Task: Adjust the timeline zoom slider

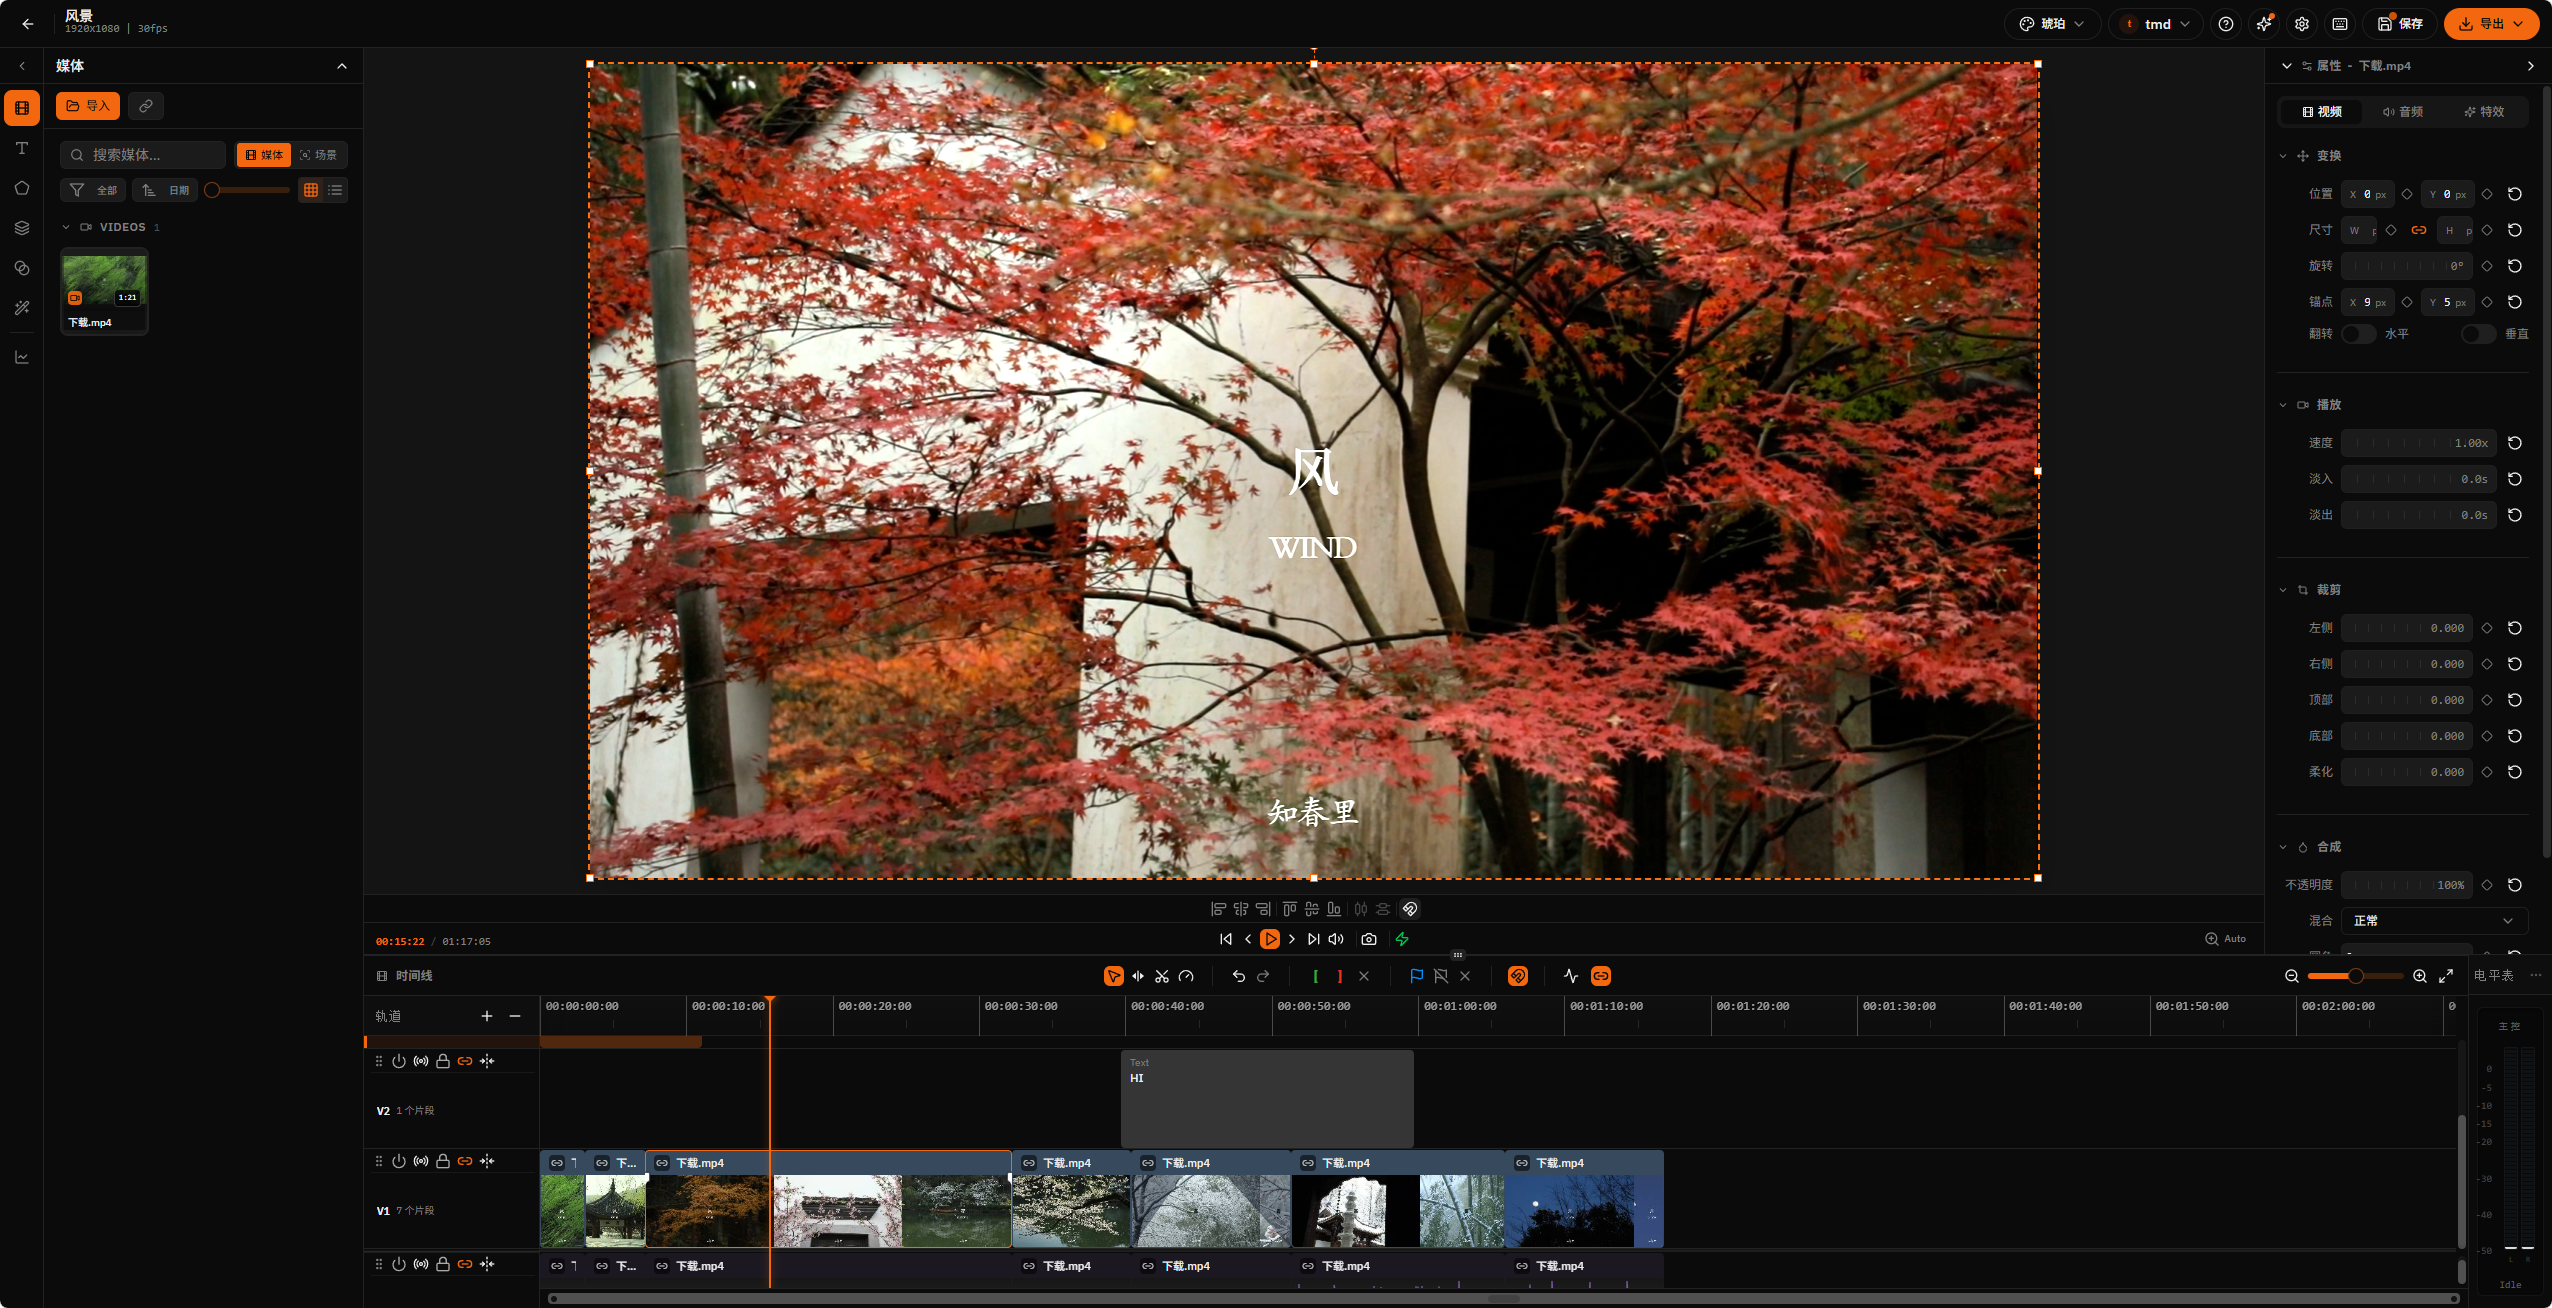Action: tap(2356, 976)
